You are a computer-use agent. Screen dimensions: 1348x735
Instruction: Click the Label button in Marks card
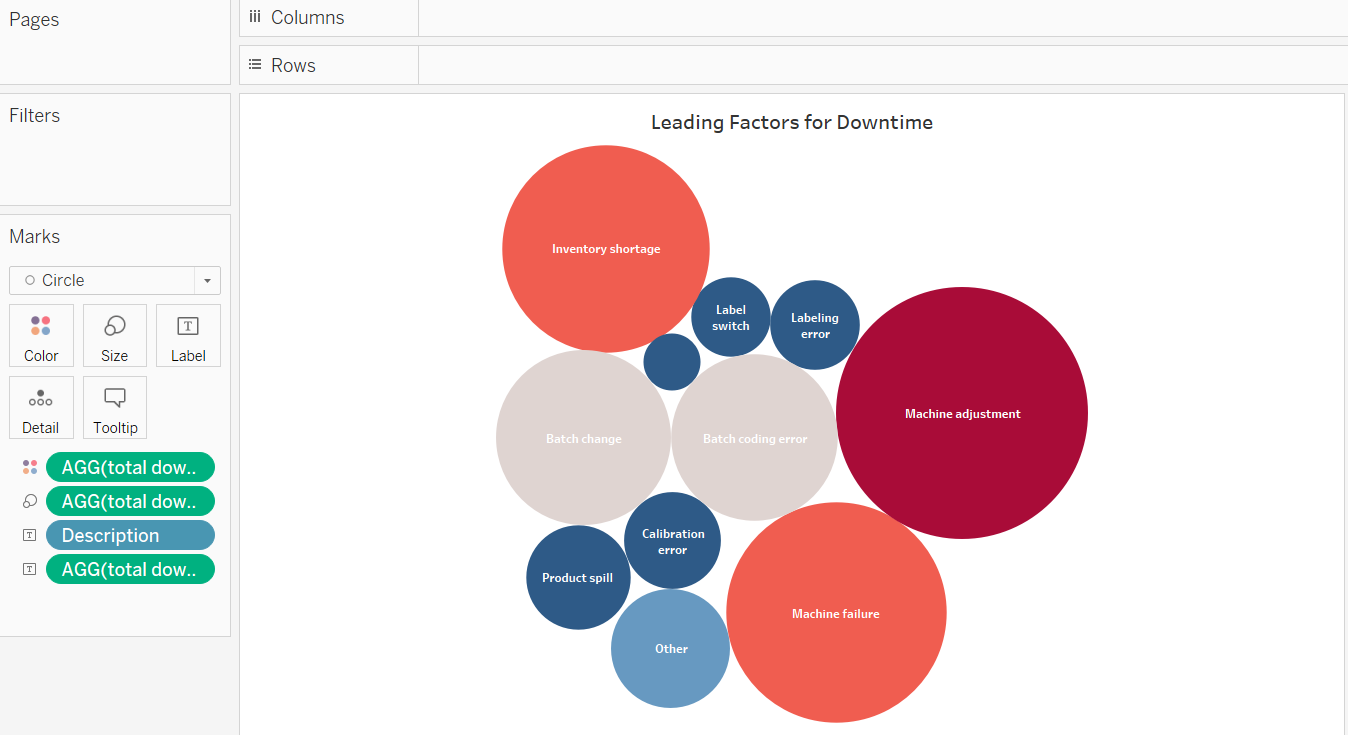(188, 336)
